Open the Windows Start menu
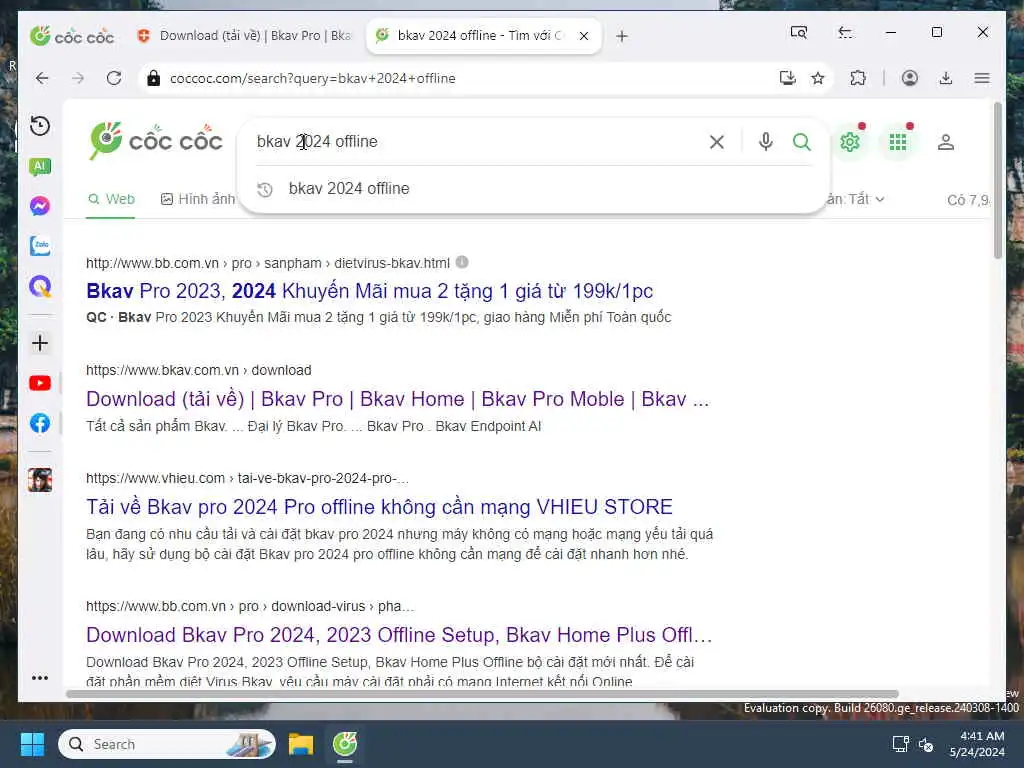The image size is (1024, 768). click(32, 744)
